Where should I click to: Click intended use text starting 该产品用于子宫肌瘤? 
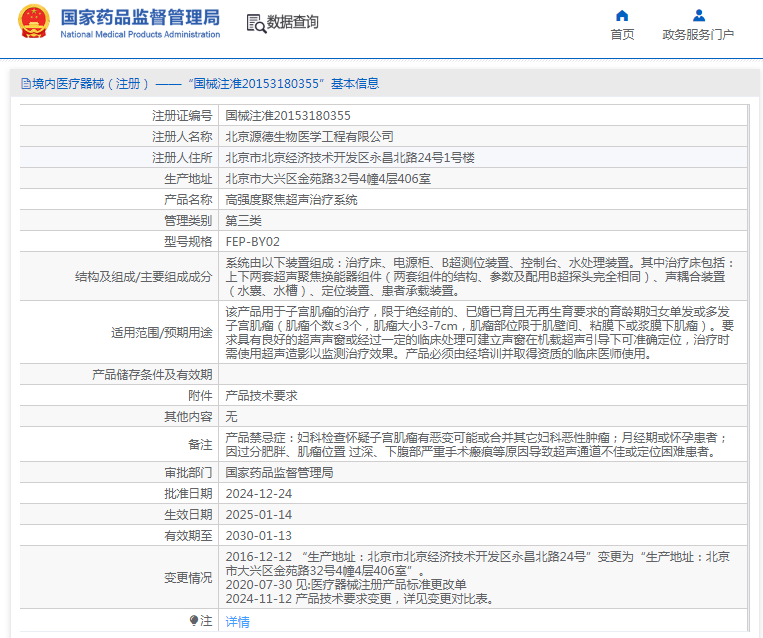pos(480,332)
